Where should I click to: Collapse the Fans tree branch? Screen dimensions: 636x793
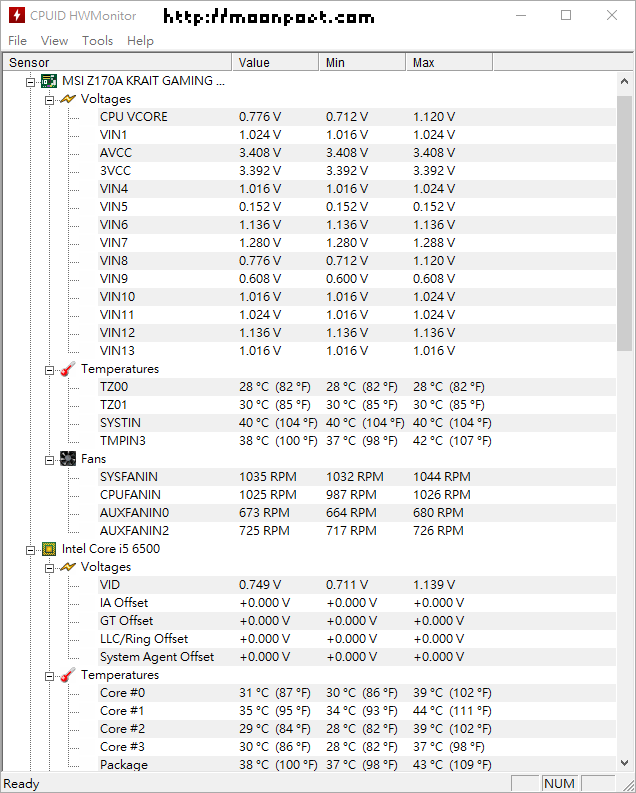49,459
